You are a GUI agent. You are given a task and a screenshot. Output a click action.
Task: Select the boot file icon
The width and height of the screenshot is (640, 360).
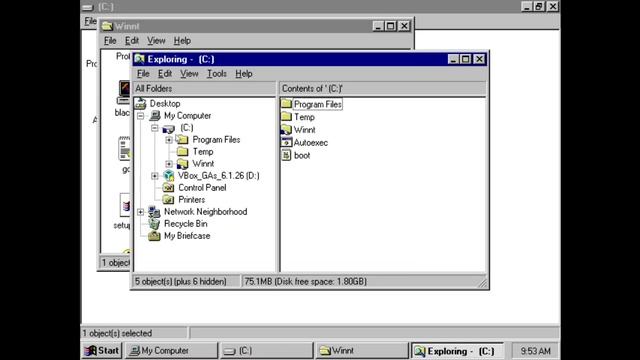[287, 156]
